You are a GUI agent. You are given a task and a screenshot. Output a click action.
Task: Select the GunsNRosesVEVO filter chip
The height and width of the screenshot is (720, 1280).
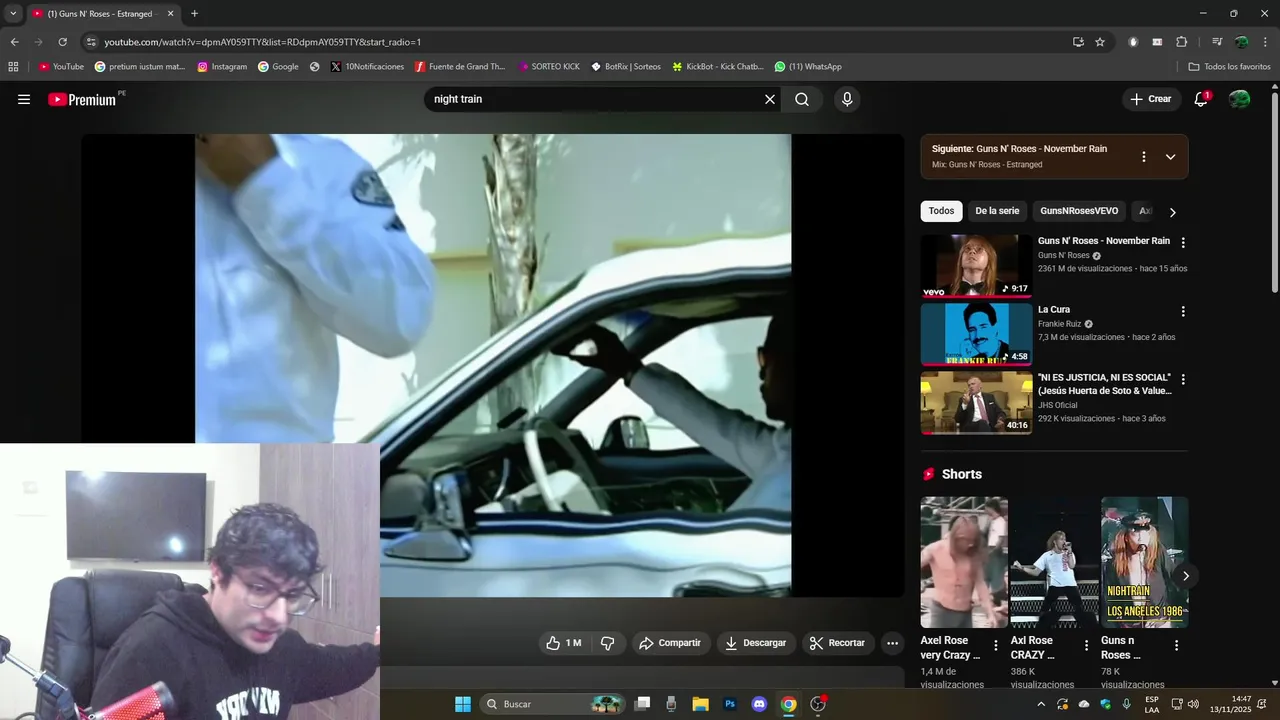tap(1079, 211)
